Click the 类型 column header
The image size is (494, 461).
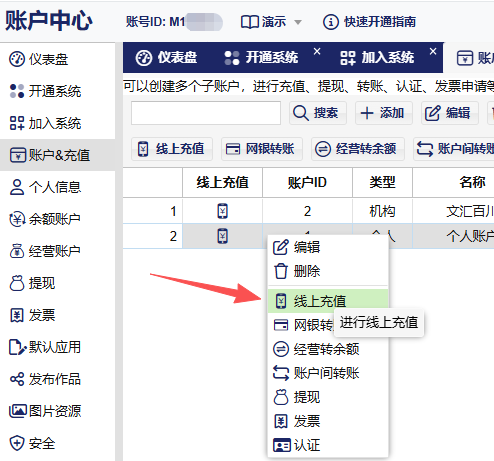point(382,182)
